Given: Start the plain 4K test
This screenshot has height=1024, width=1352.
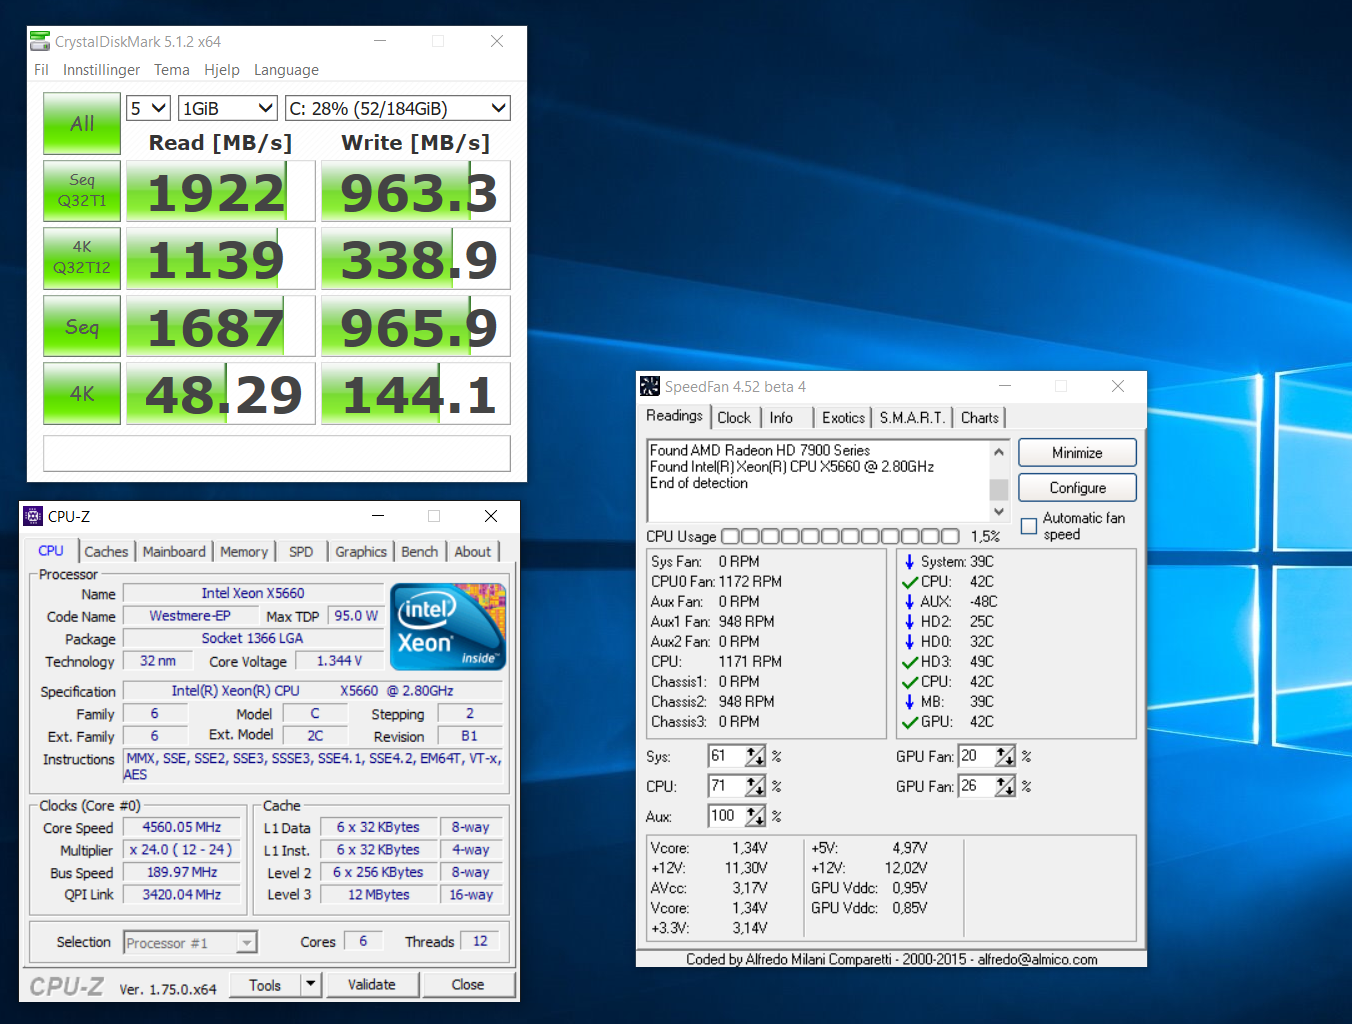Looking at the screenshot, I should click(82, 393).
